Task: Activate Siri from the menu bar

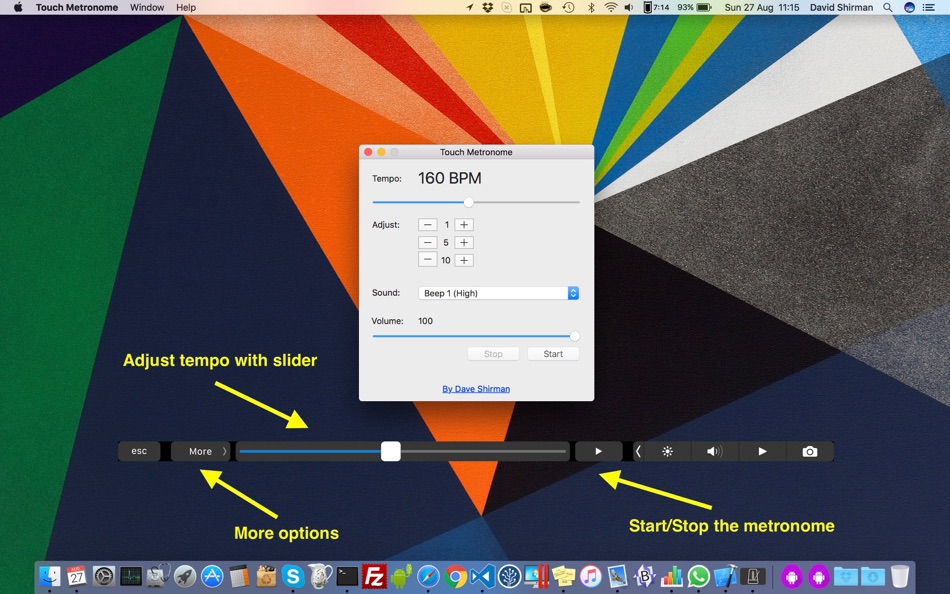Action: [x=909, y=7]
